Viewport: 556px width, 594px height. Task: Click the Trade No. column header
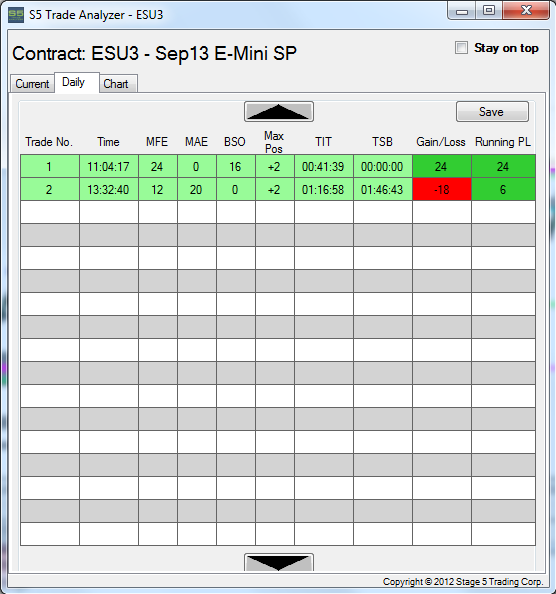pos(49,142)
